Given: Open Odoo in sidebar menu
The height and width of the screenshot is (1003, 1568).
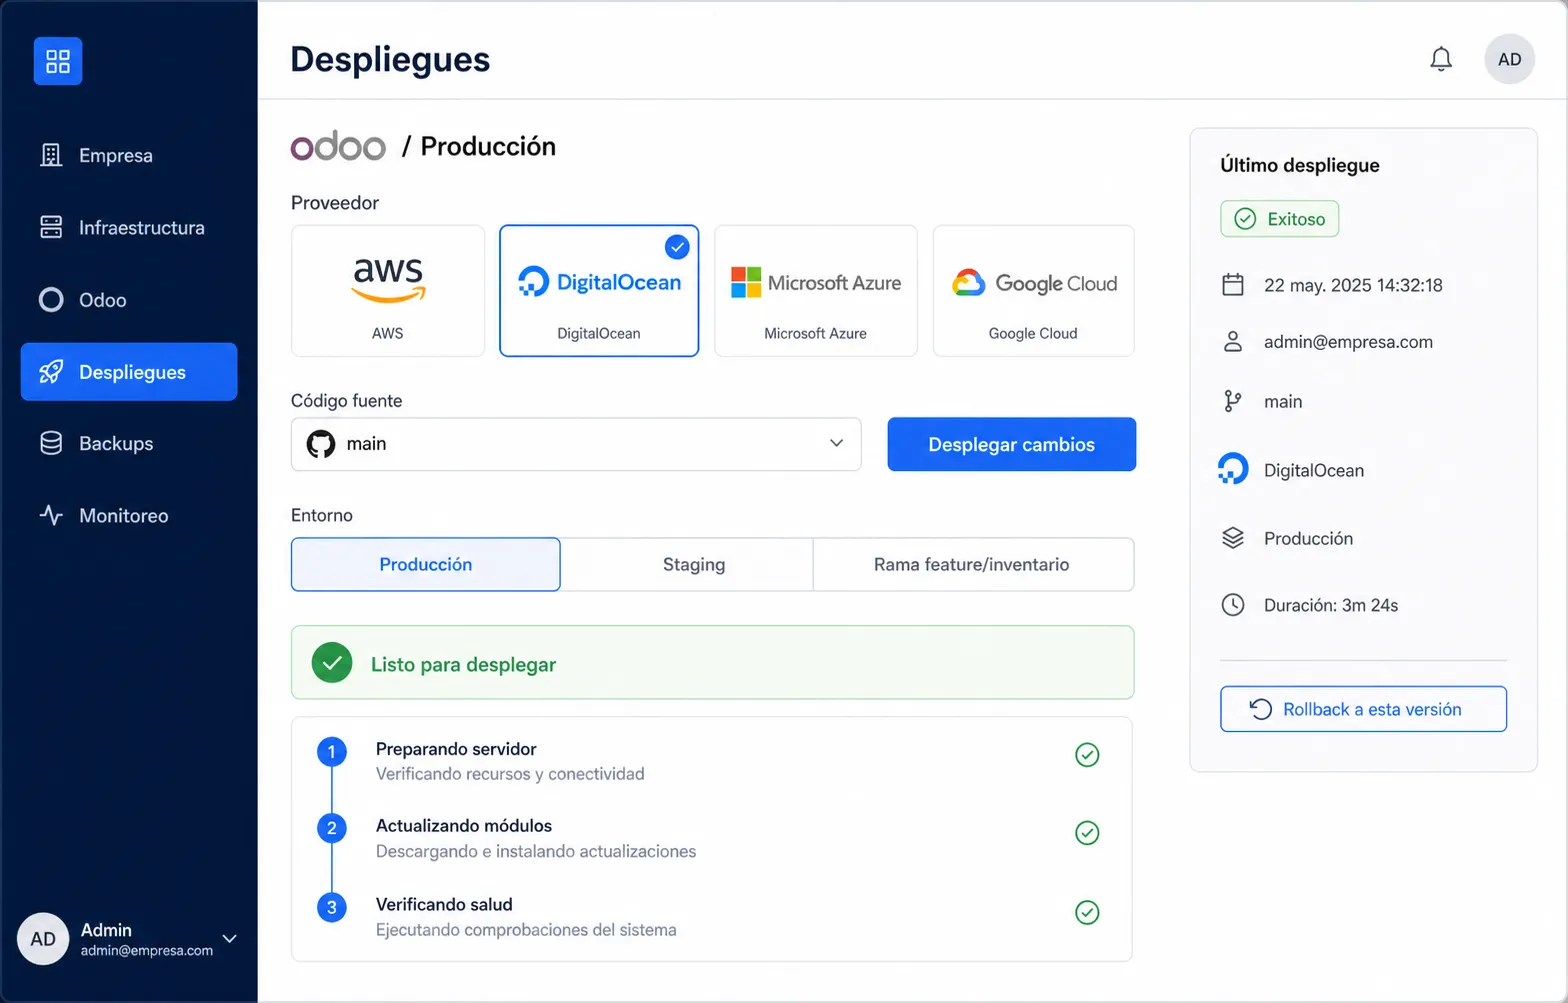Looking at the screenshot, I should [x=129, y=299].
